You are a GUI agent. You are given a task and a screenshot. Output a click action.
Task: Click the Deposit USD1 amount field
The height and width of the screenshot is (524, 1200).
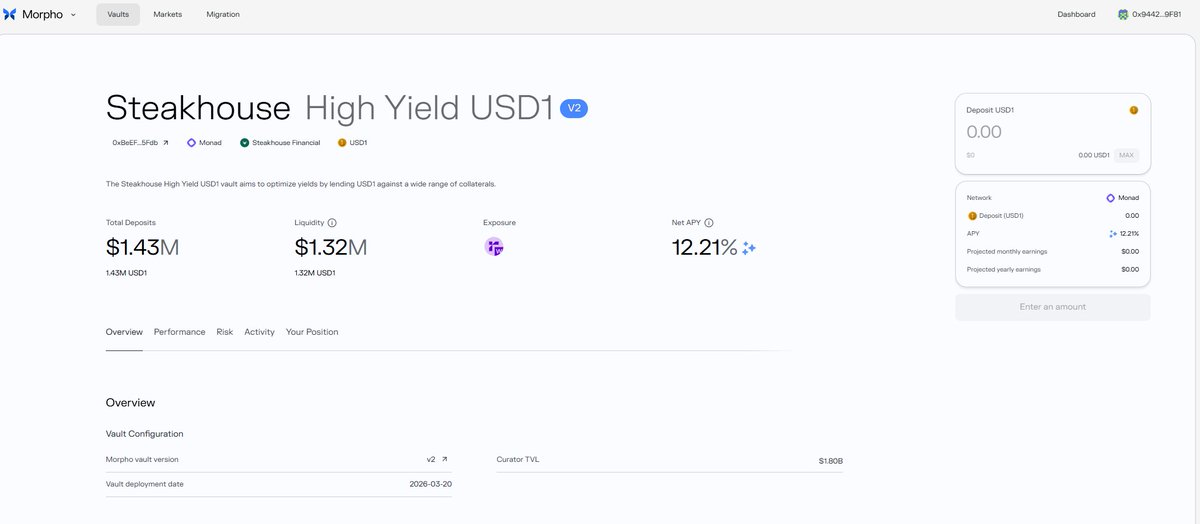(x=1040, y=132)
